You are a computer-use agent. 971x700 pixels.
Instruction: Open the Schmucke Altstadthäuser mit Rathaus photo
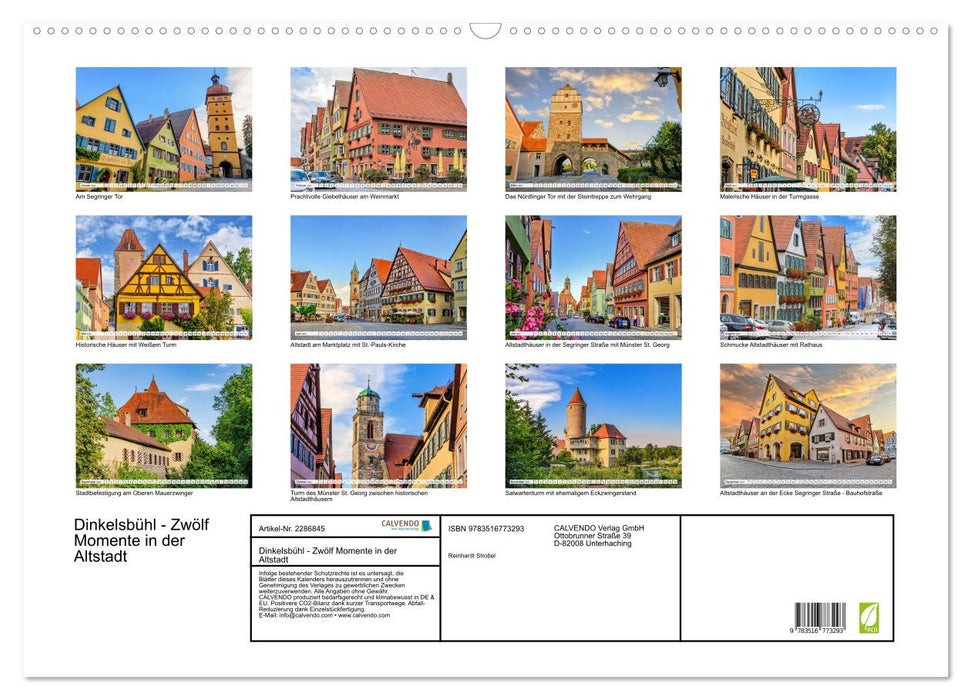[808, 278]
